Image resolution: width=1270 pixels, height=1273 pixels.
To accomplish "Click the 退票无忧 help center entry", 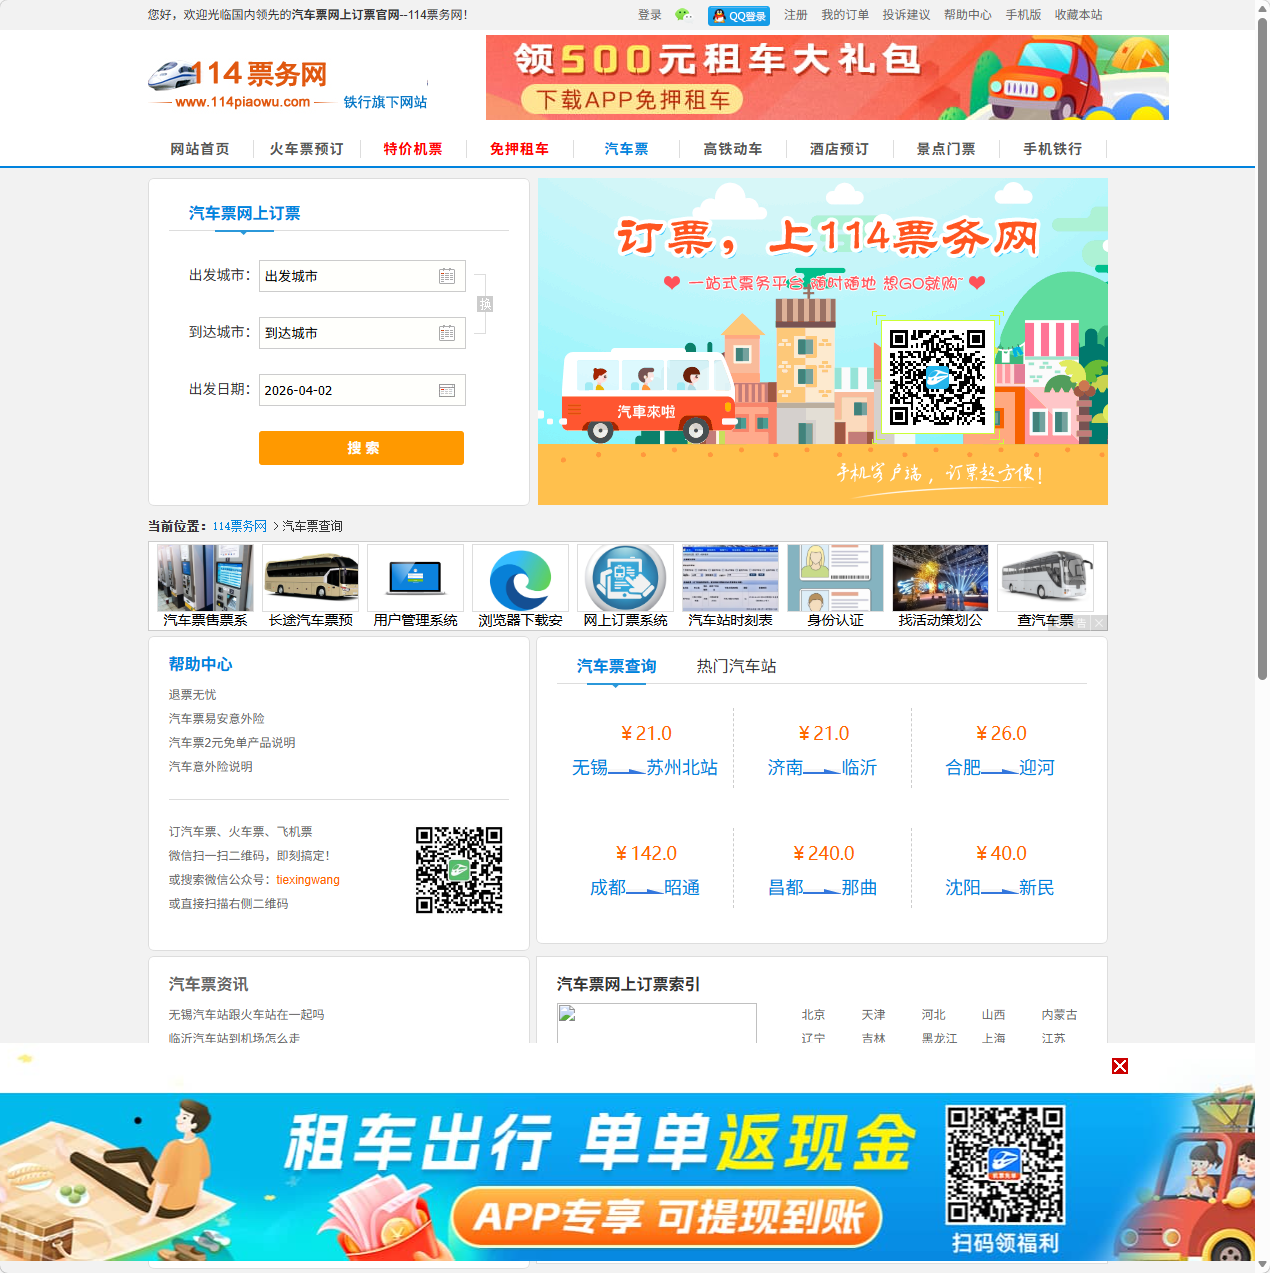I will pos(190,694).
